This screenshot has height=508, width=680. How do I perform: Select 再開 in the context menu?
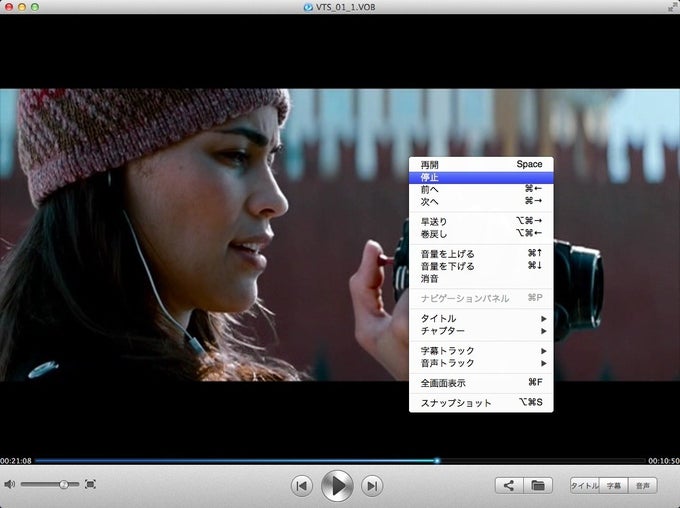pos(481,164)
